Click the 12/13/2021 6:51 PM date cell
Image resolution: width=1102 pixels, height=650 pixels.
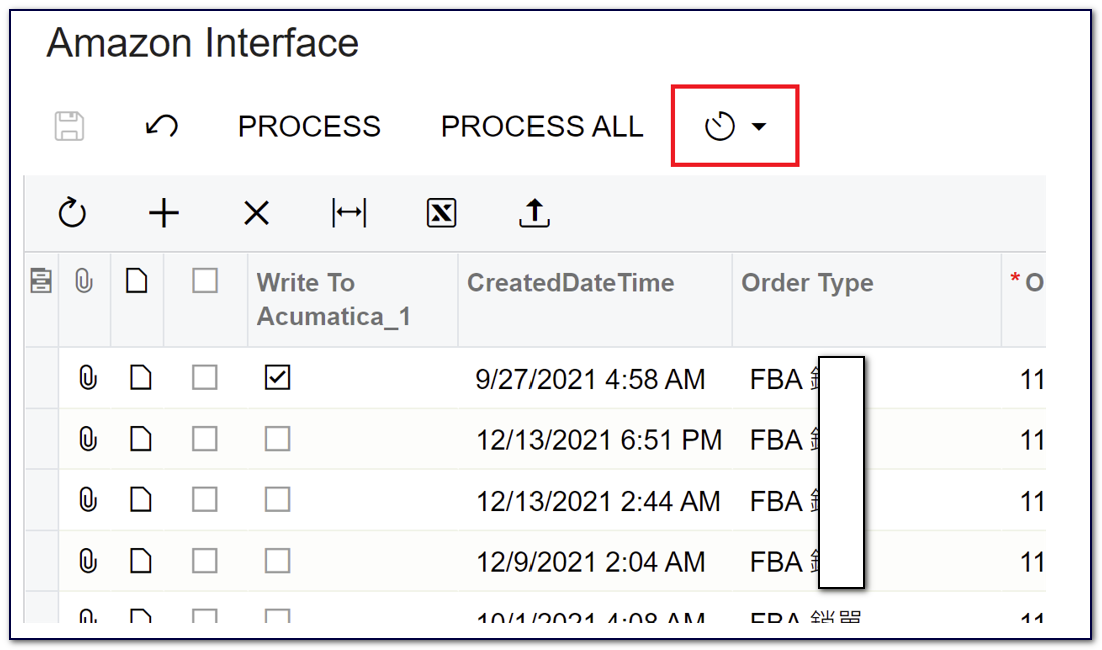pos(599,440)
